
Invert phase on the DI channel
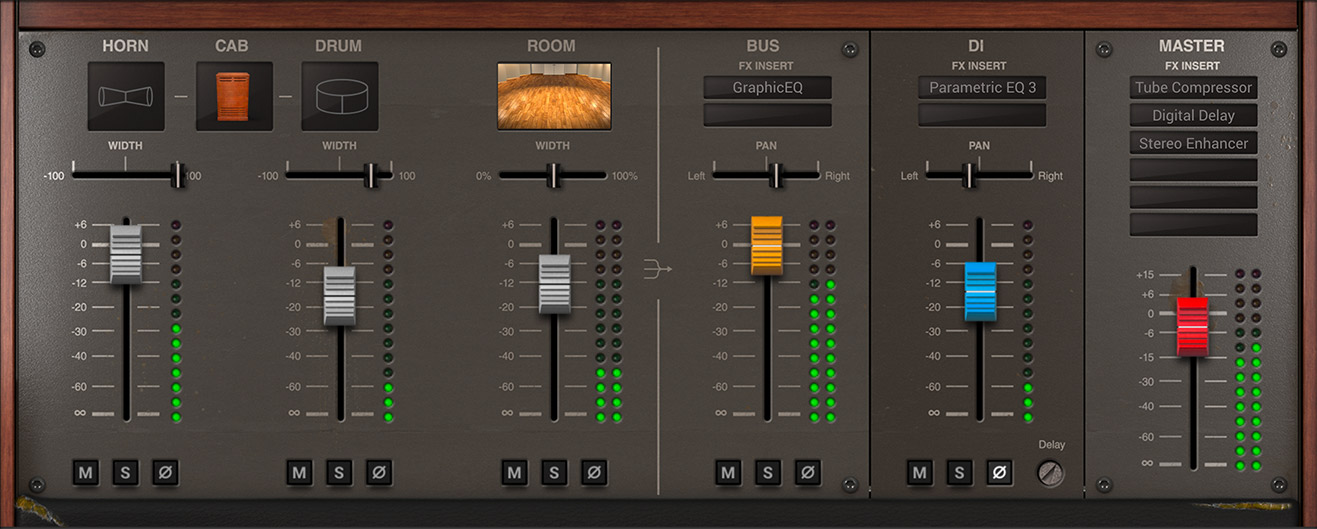coord(998,473)
